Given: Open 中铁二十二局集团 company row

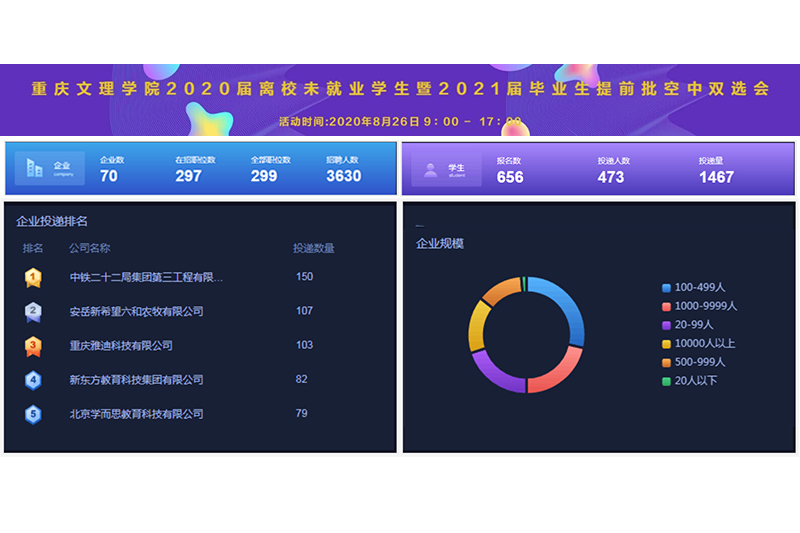Looking at the screenshot, I should 146,277.
